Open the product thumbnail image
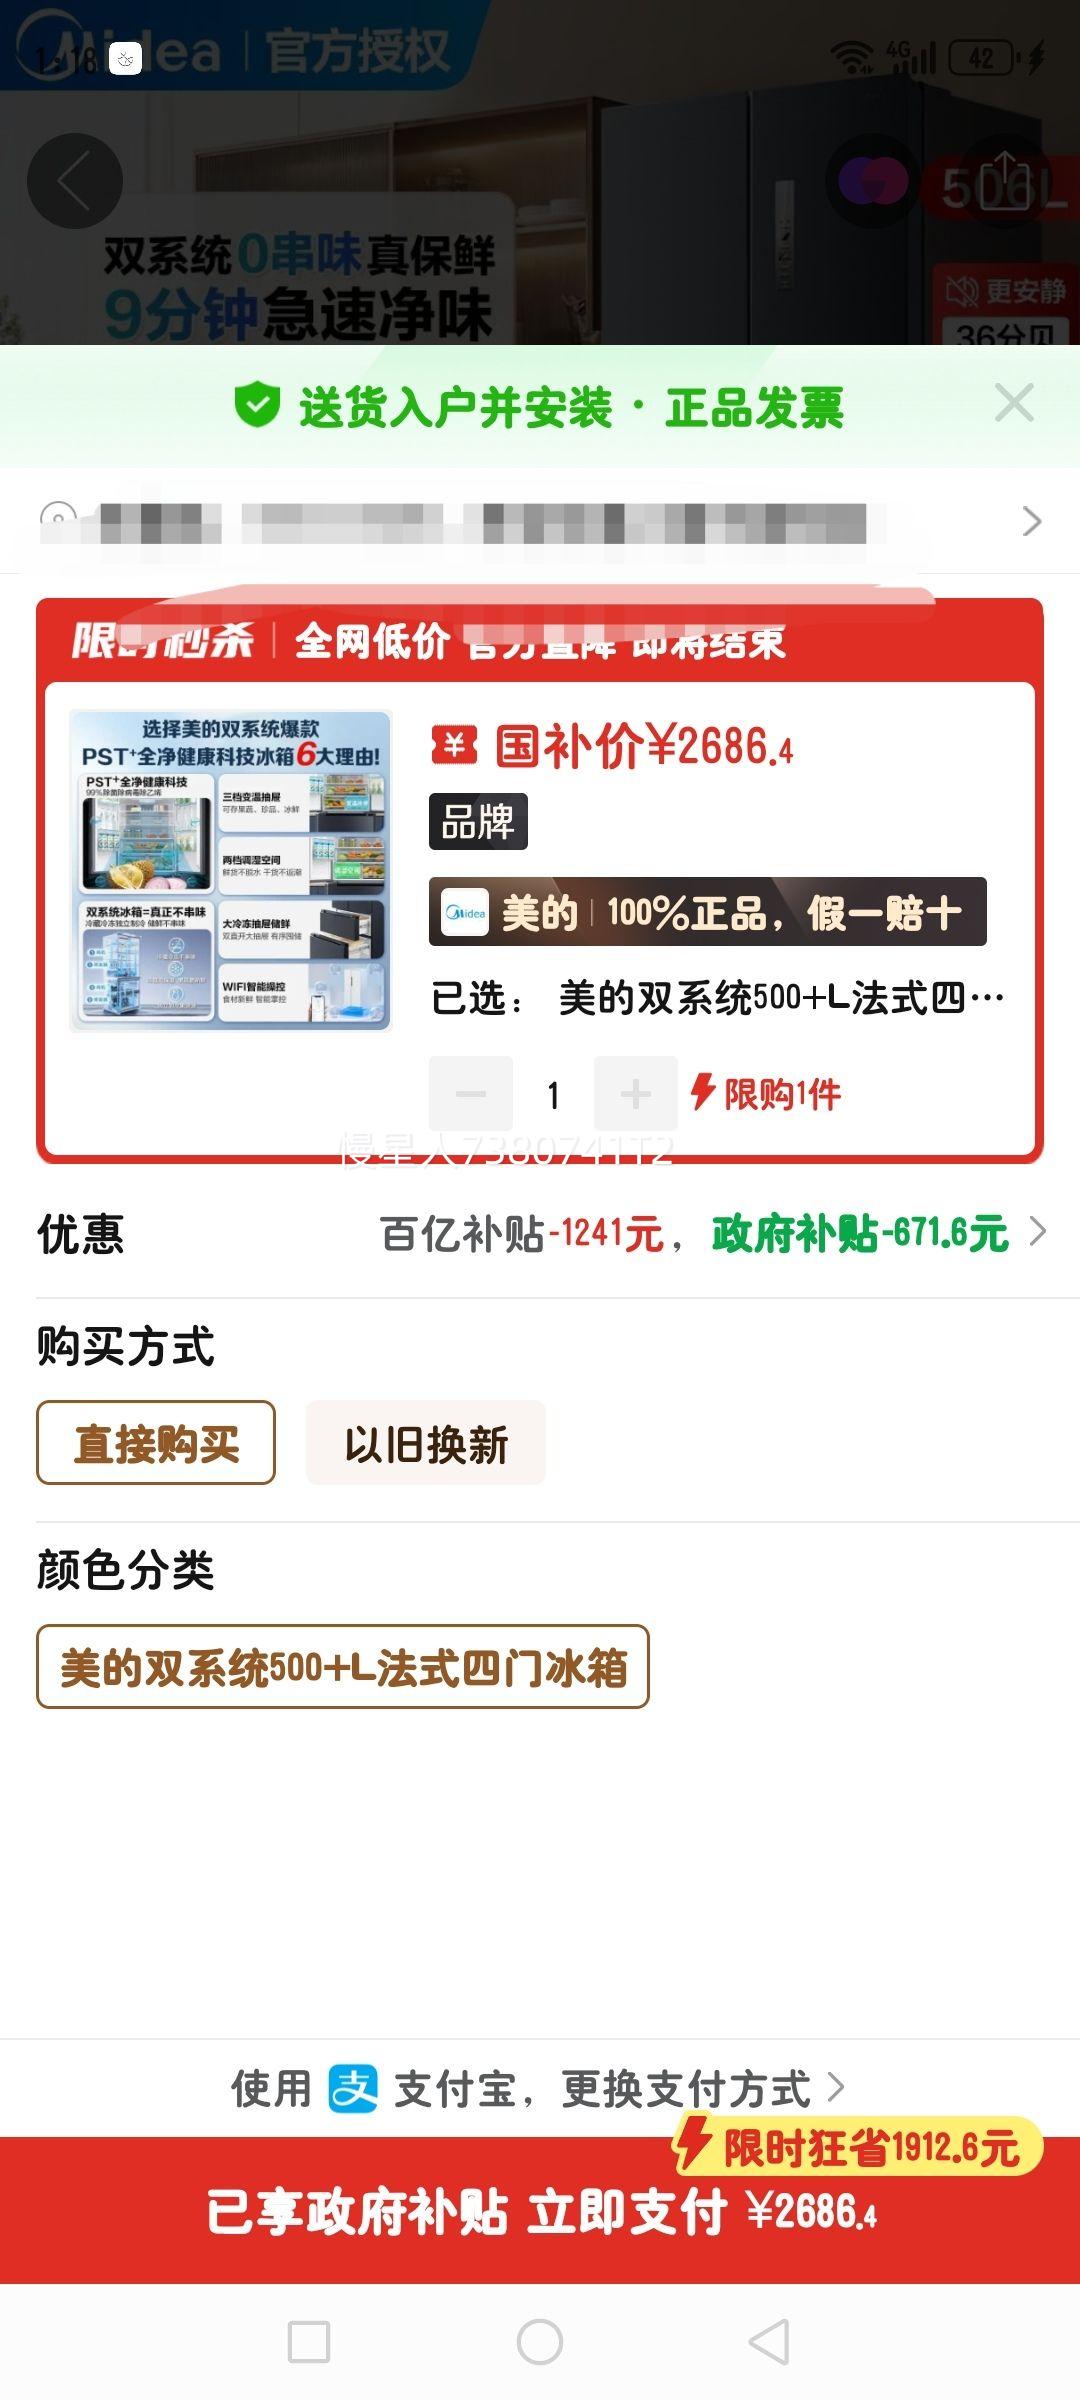 coord(230,870)
